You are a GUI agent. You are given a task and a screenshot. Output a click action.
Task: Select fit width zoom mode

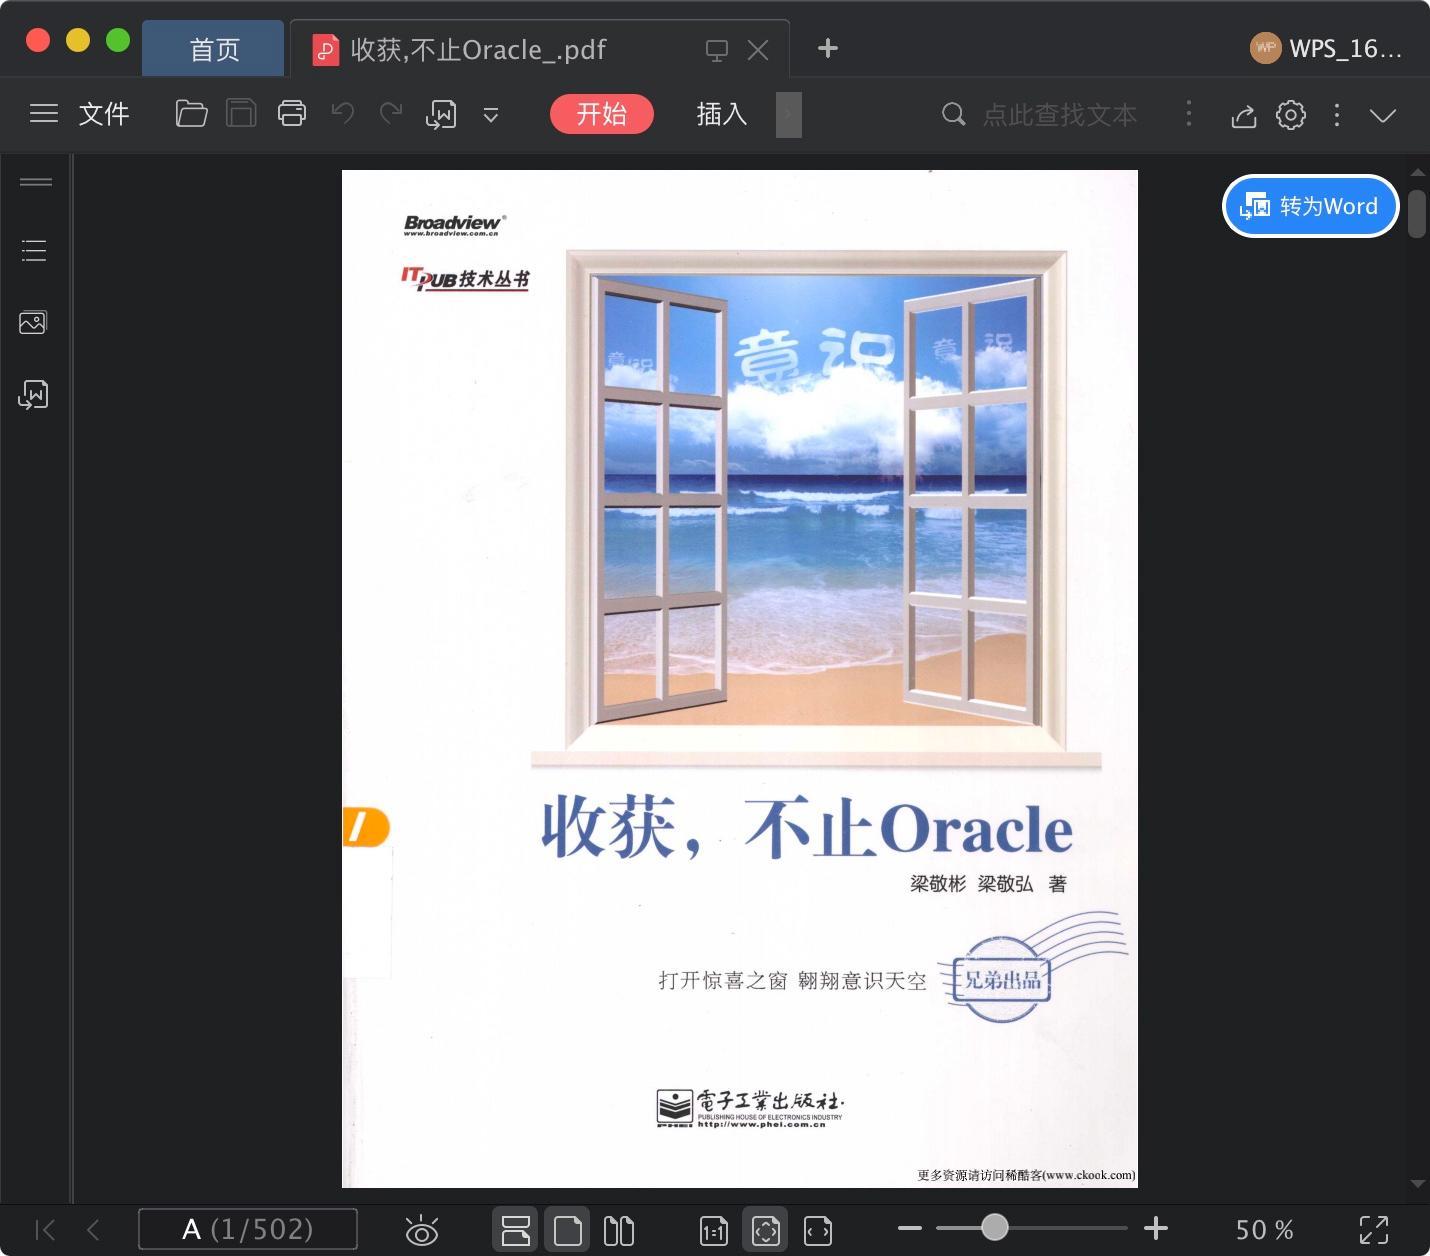(818, 1230)
